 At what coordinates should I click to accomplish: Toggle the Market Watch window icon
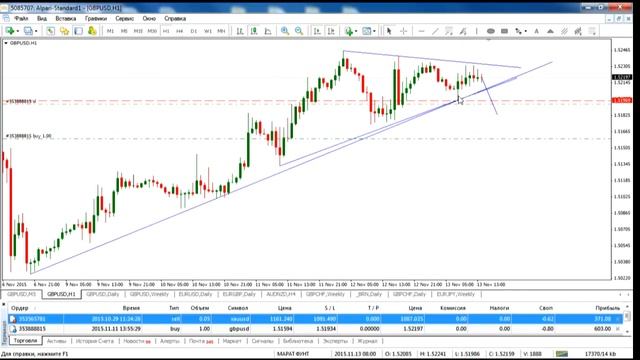point(50,31)
